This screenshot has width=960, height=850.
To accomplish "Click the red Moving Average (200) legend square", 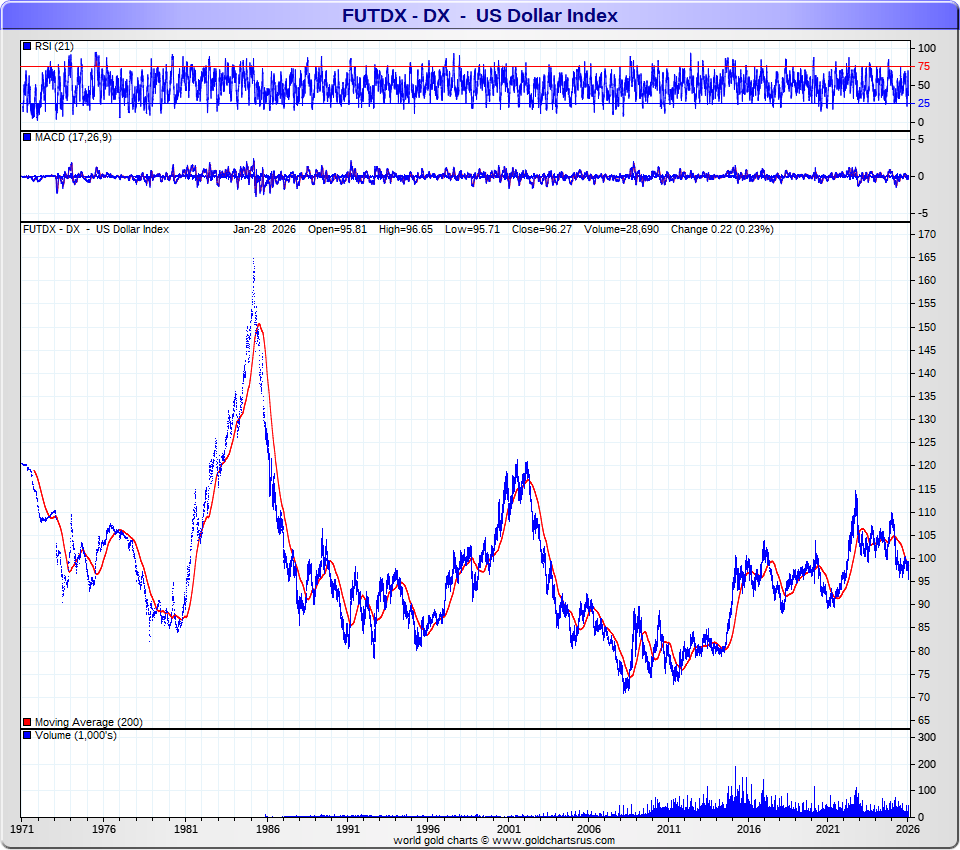I will [x=27, y=722].
